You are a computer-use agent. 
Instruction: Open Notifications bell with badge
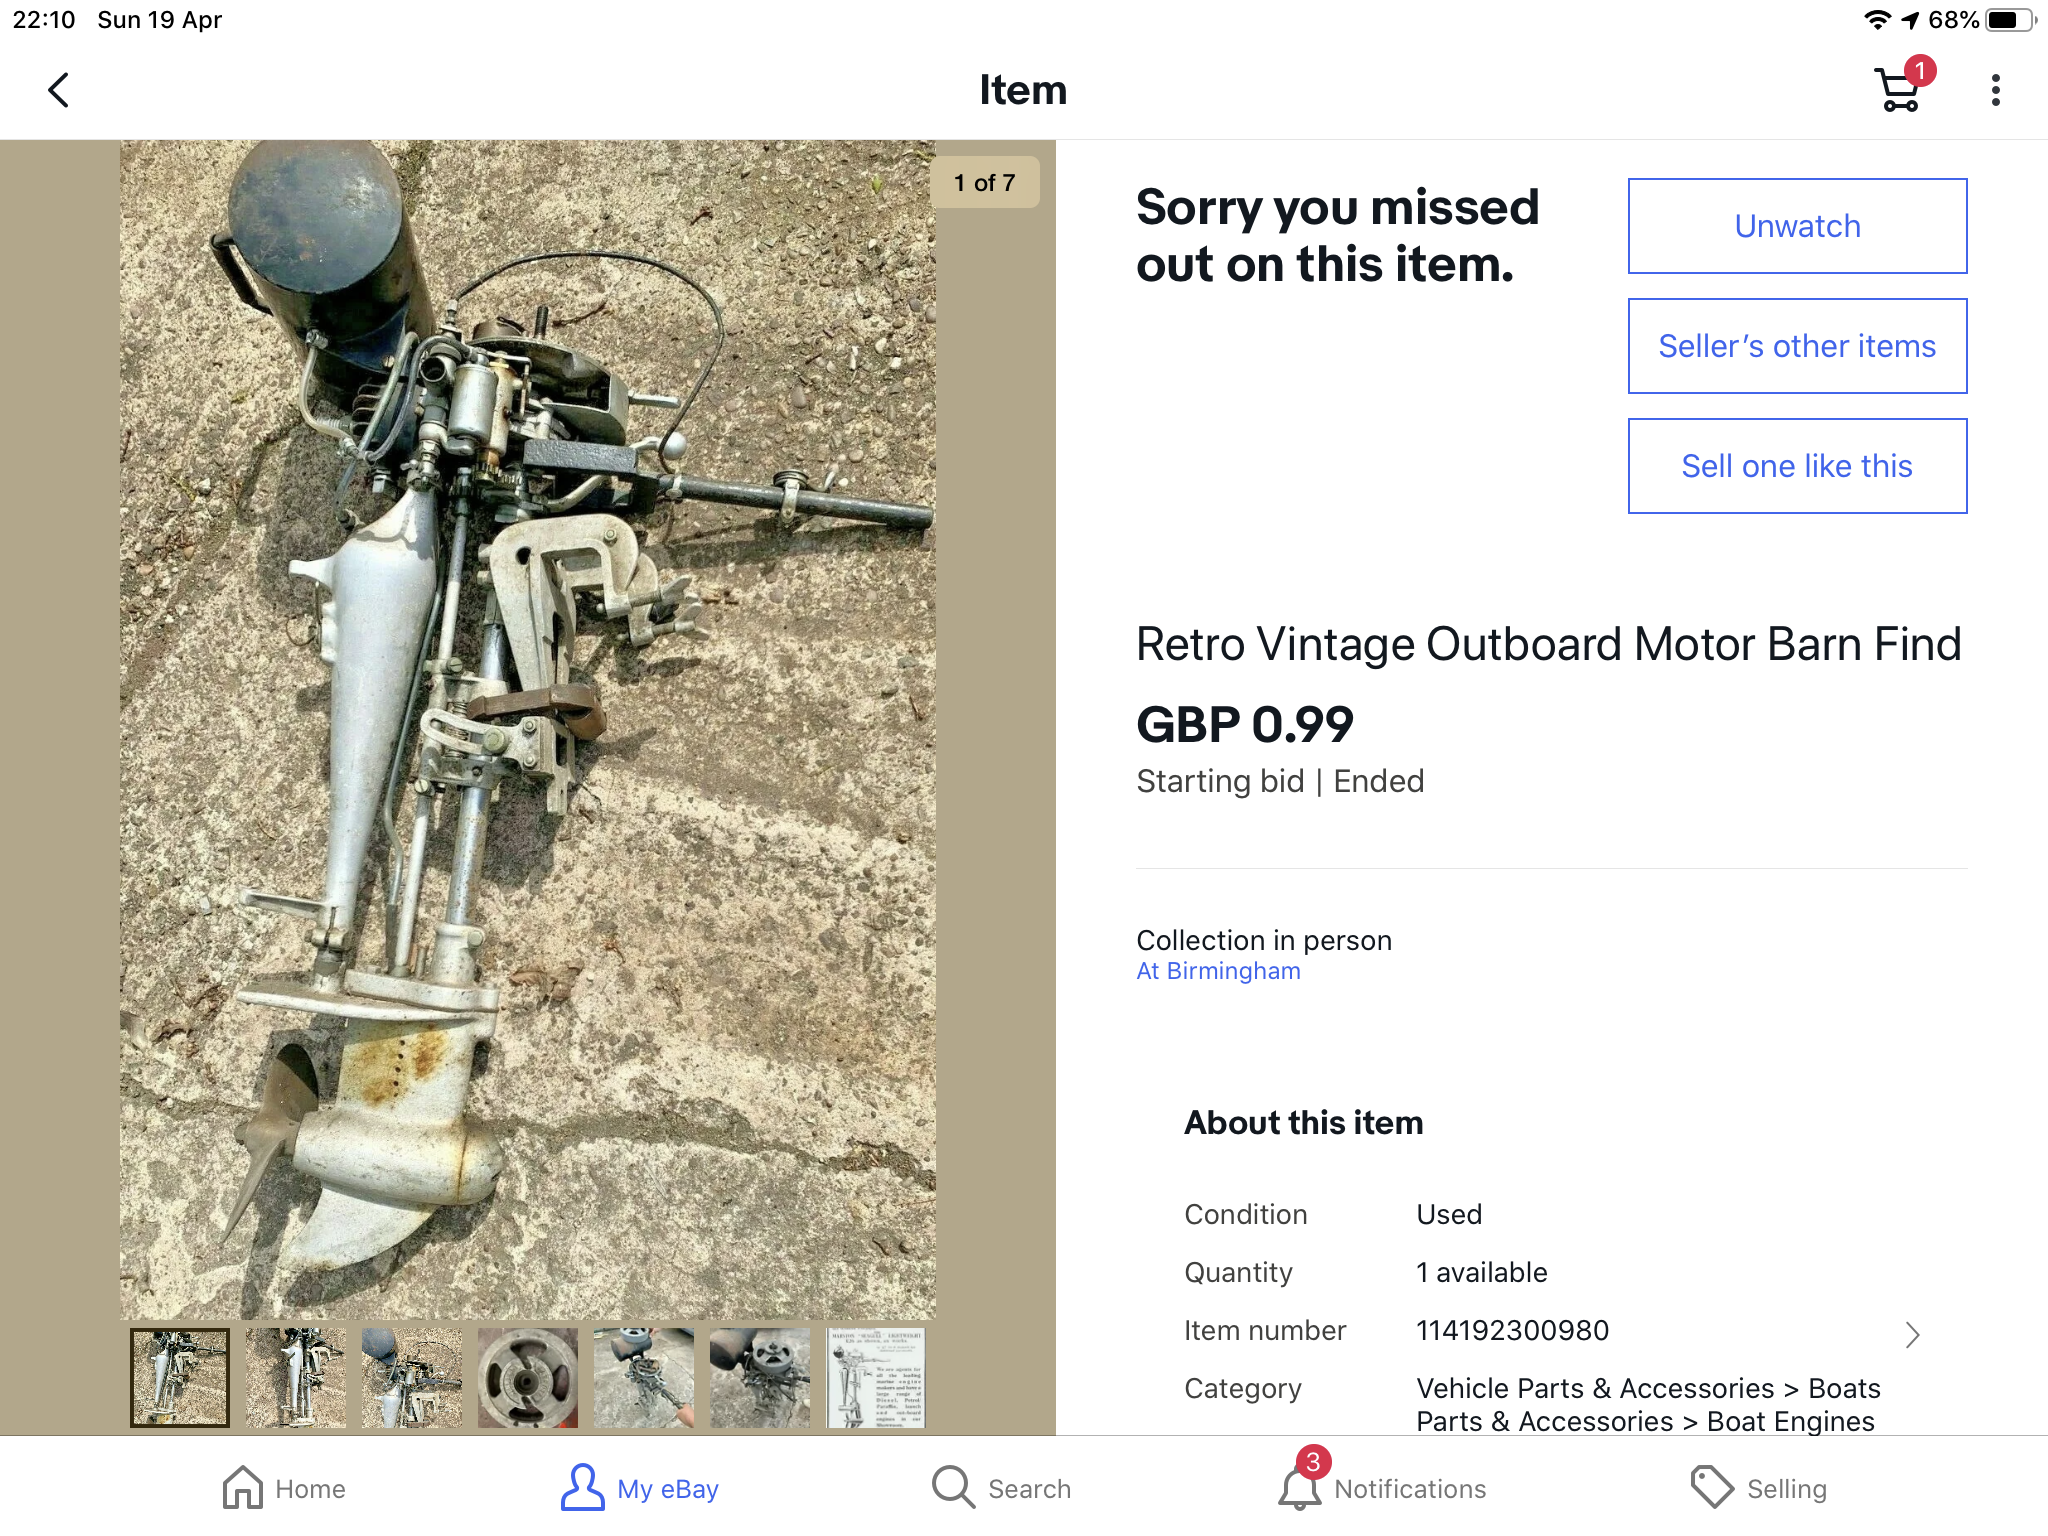click(1302, 1482)
